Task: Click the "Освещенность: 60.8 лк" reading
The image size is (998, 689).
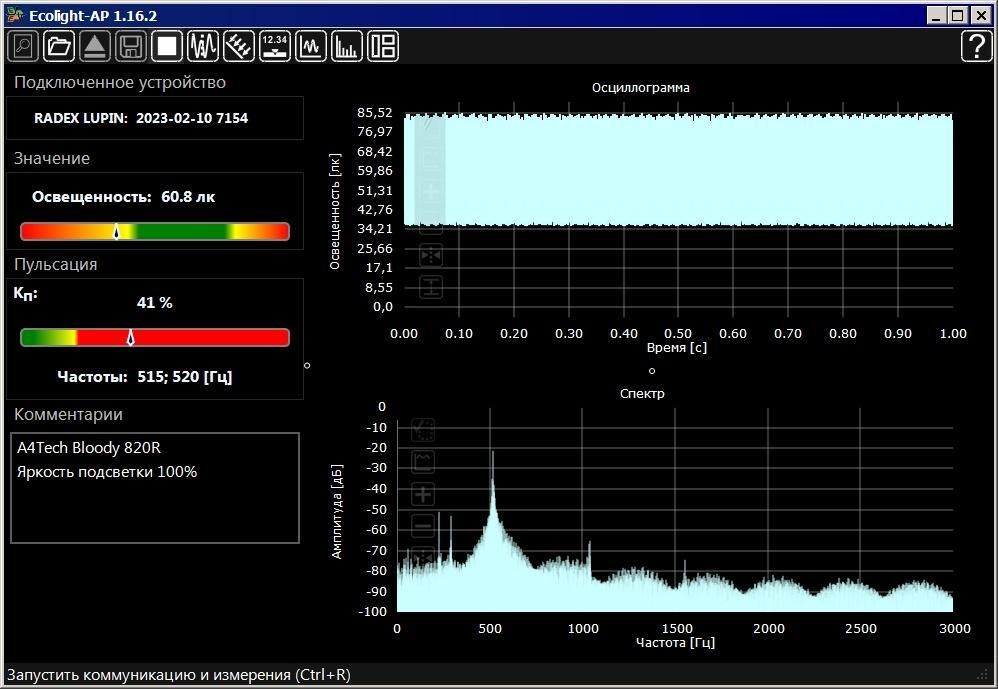Action: point(123,197)
